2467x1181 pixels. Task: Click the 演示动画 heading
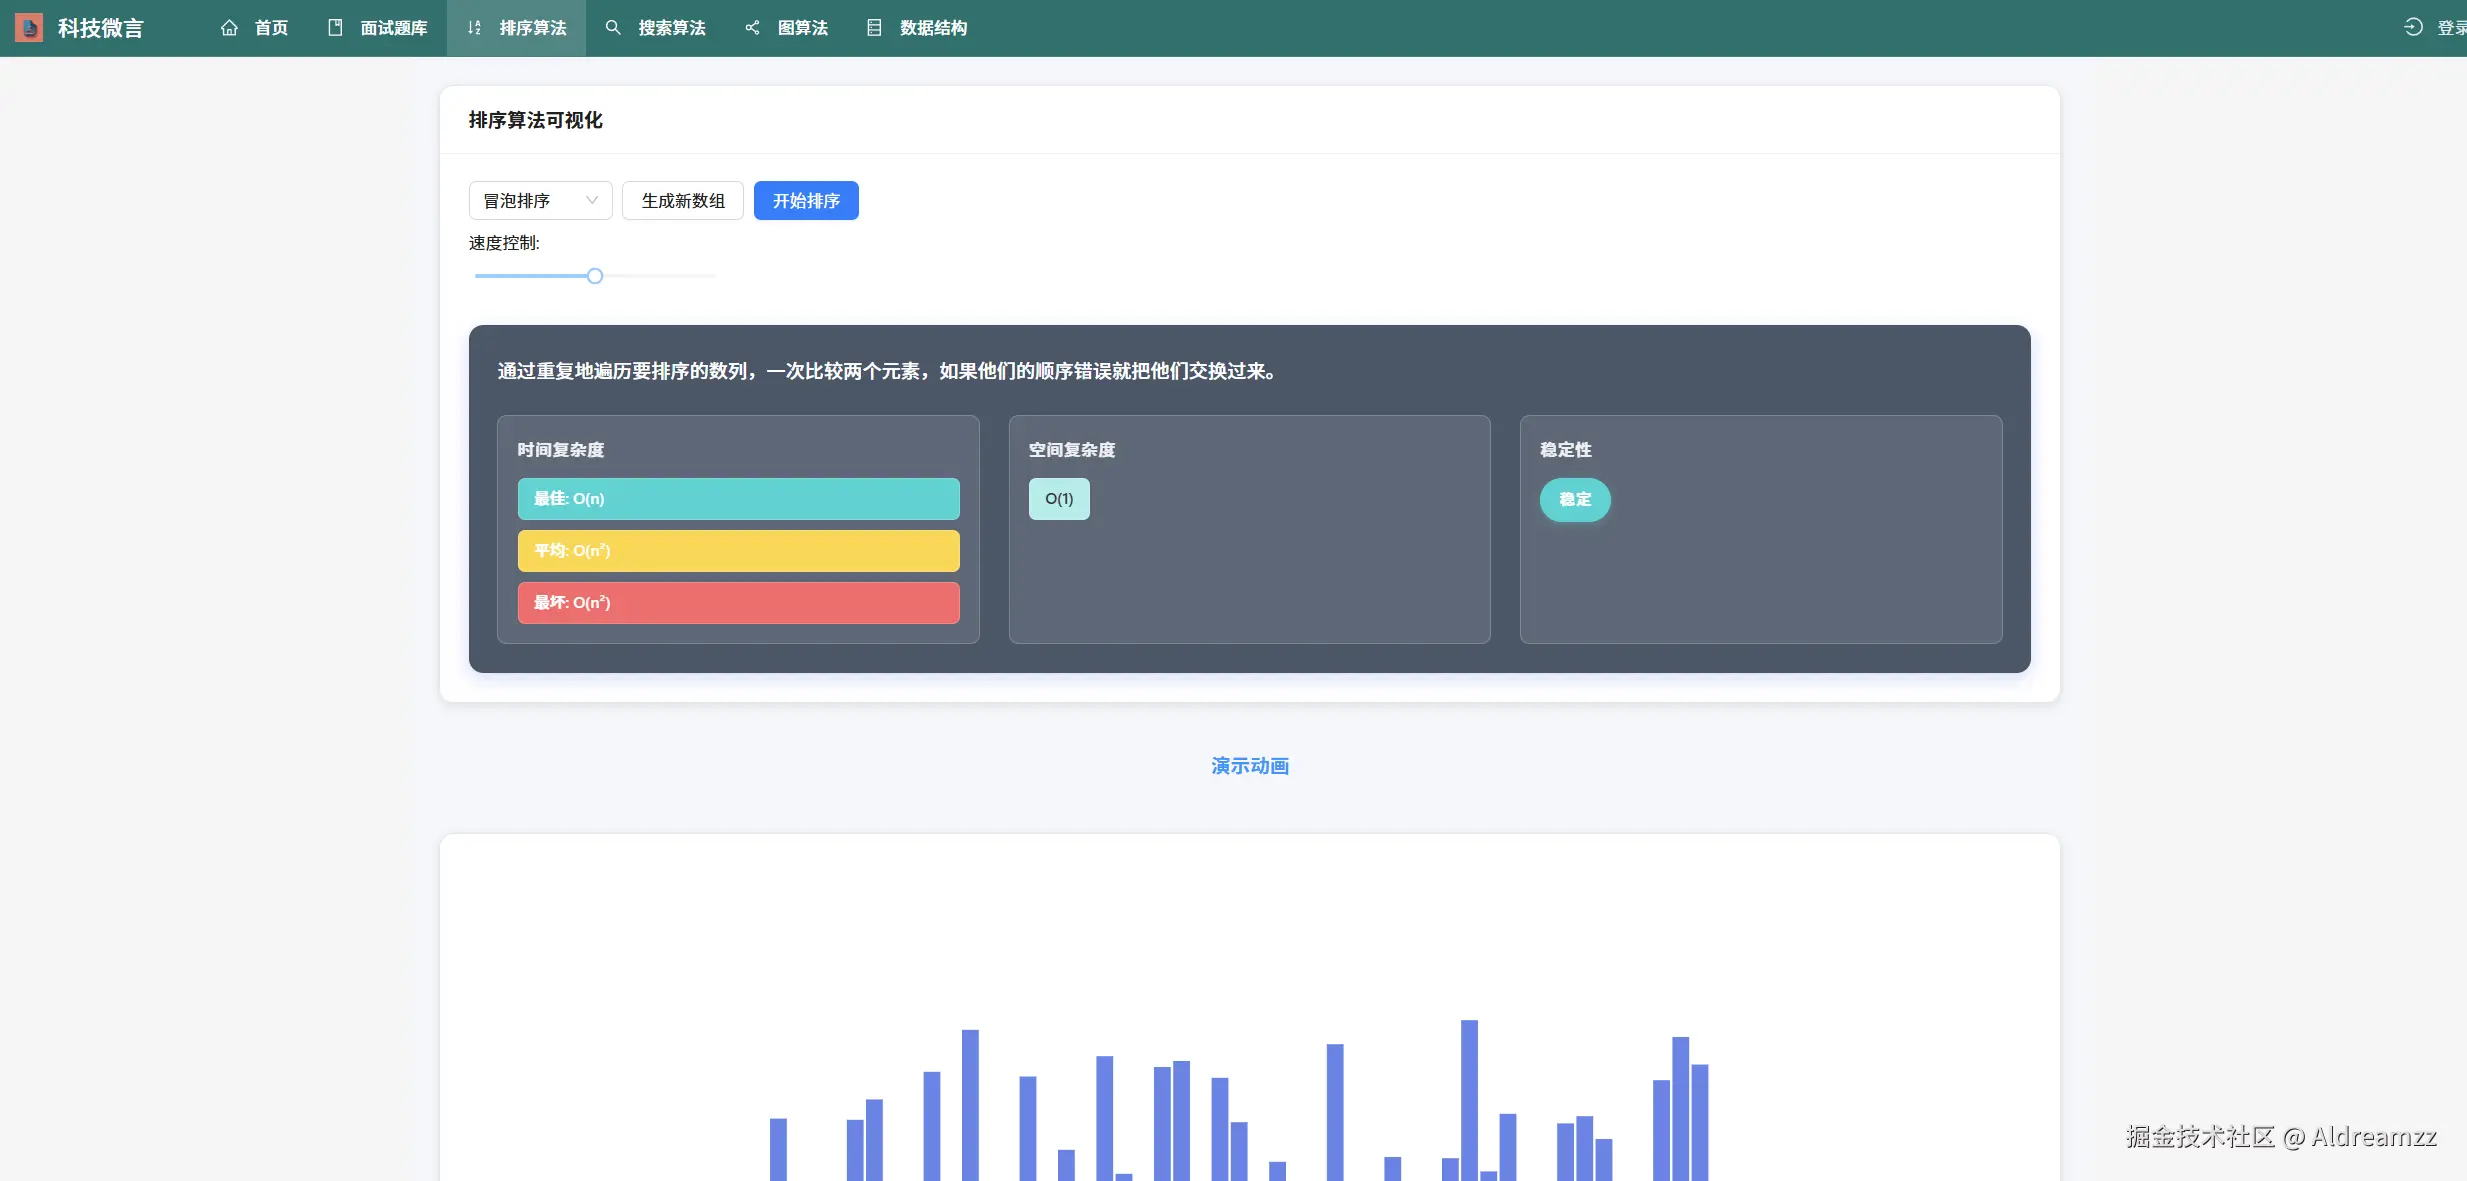pyautogui.click(x=1250, y=766)
